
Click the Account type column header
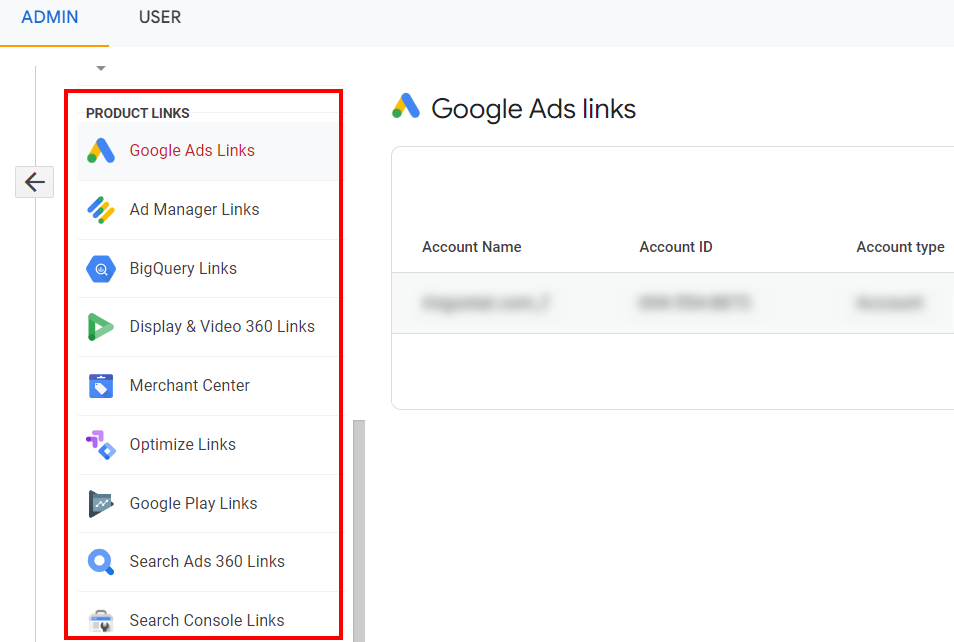click(900, 247)
